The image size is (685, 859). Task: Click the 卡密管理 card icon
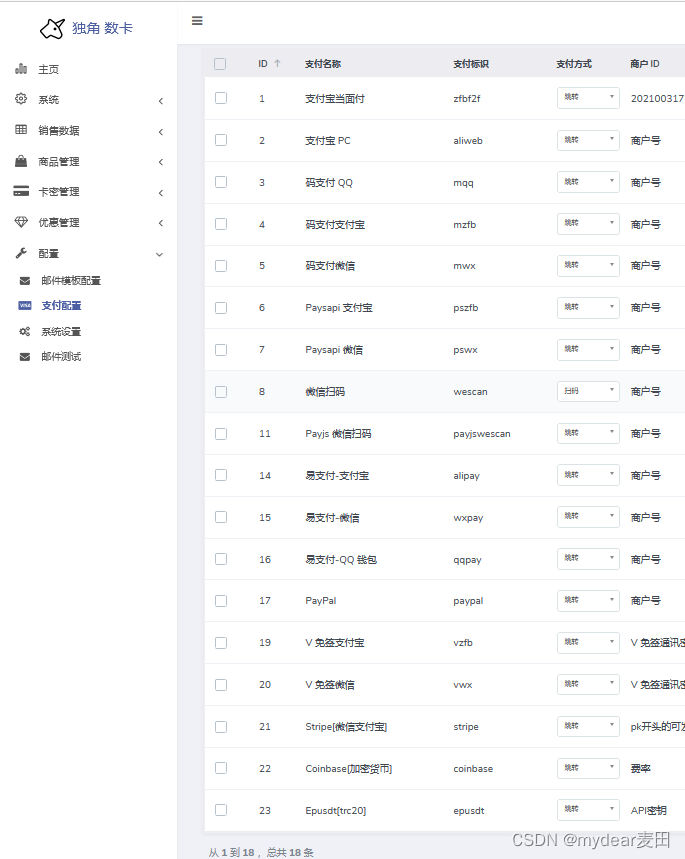click(21, 191)
